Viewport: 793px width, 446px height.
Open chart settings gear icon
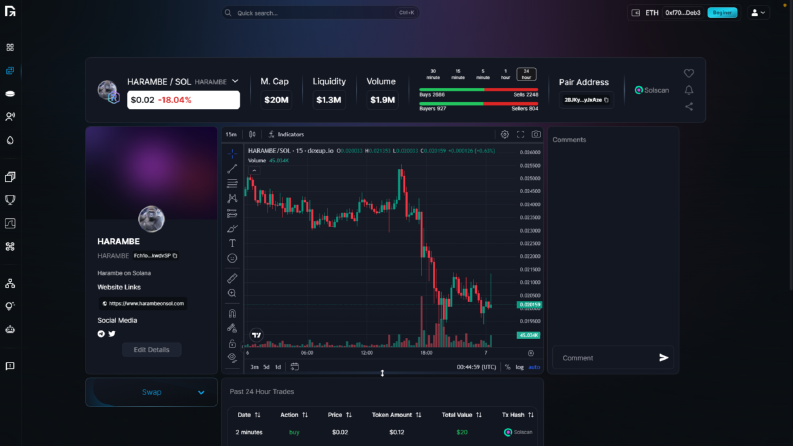click(505, 135)
